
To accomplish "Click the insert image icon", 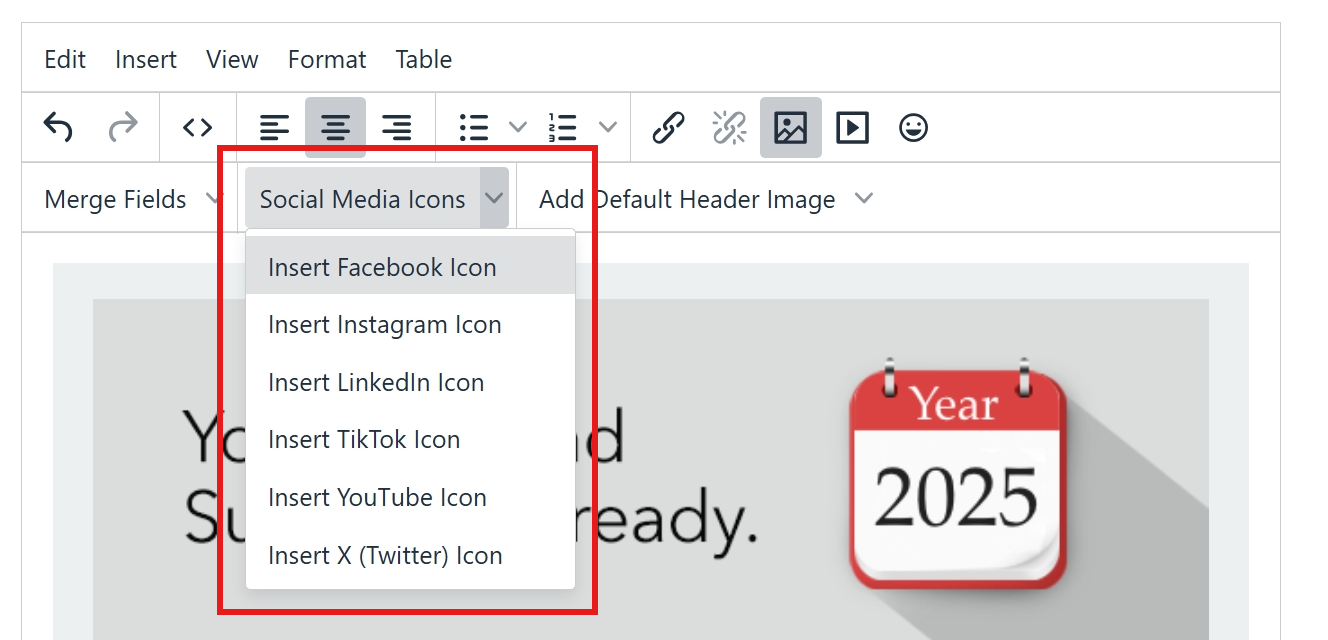I will pos(790,128).
